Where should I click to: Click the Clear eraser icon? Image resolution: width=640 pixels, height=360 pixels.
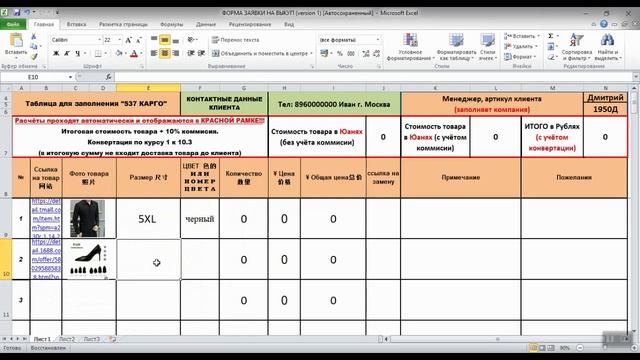551,57
